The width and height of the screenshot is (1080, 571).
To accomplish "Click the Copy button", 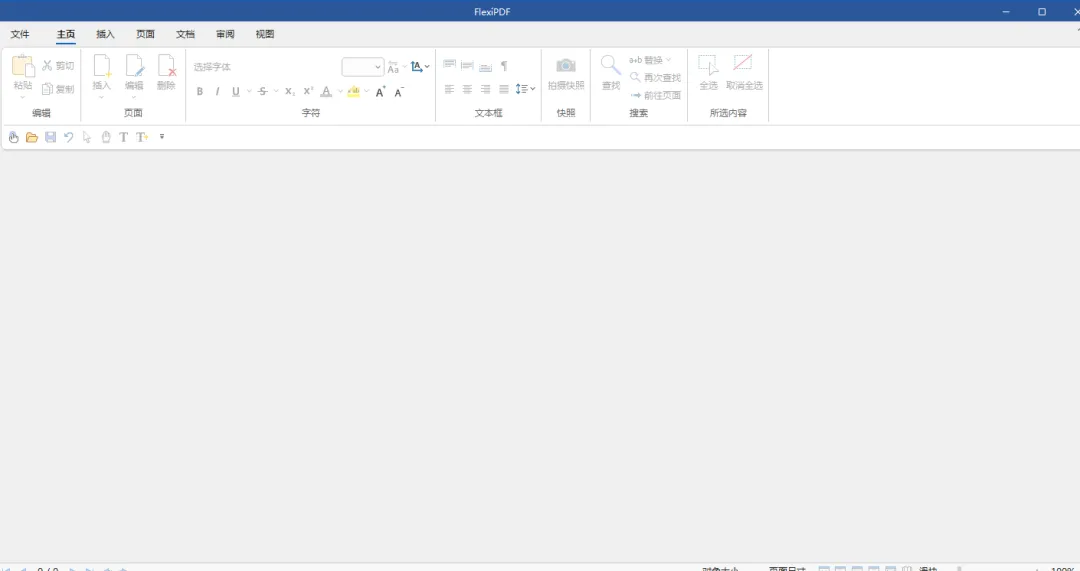I will (x=58, y=89).
